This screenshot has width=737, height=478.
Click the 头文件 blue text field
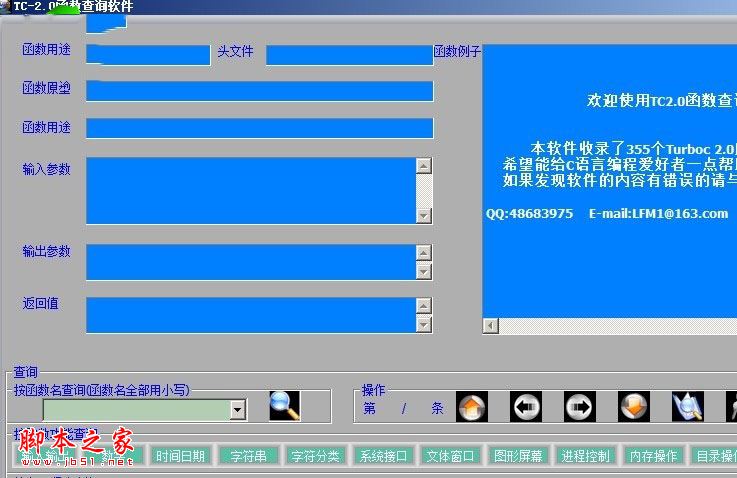pos(350,55)
